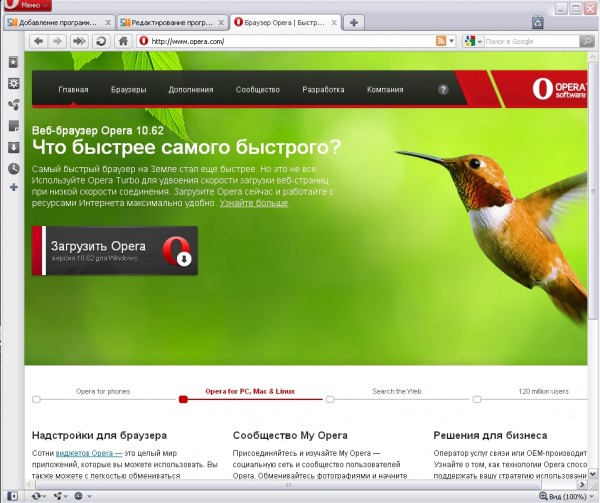Click the search magnifier button
Screen dimensions: 600x503
(x=587, y=41)
